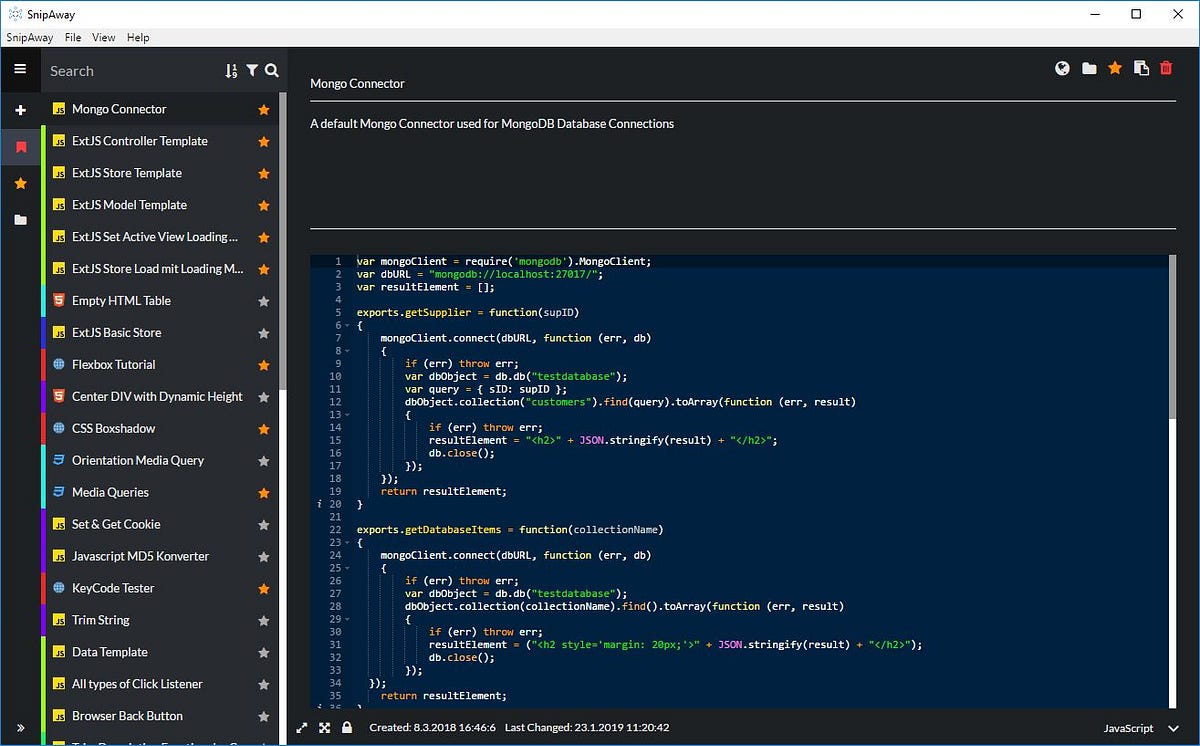Image resolution: width=1200 pixels, height=746 pixels.
Task: Open the File menu
Action: pyautogui.click(x=73, y=37)
